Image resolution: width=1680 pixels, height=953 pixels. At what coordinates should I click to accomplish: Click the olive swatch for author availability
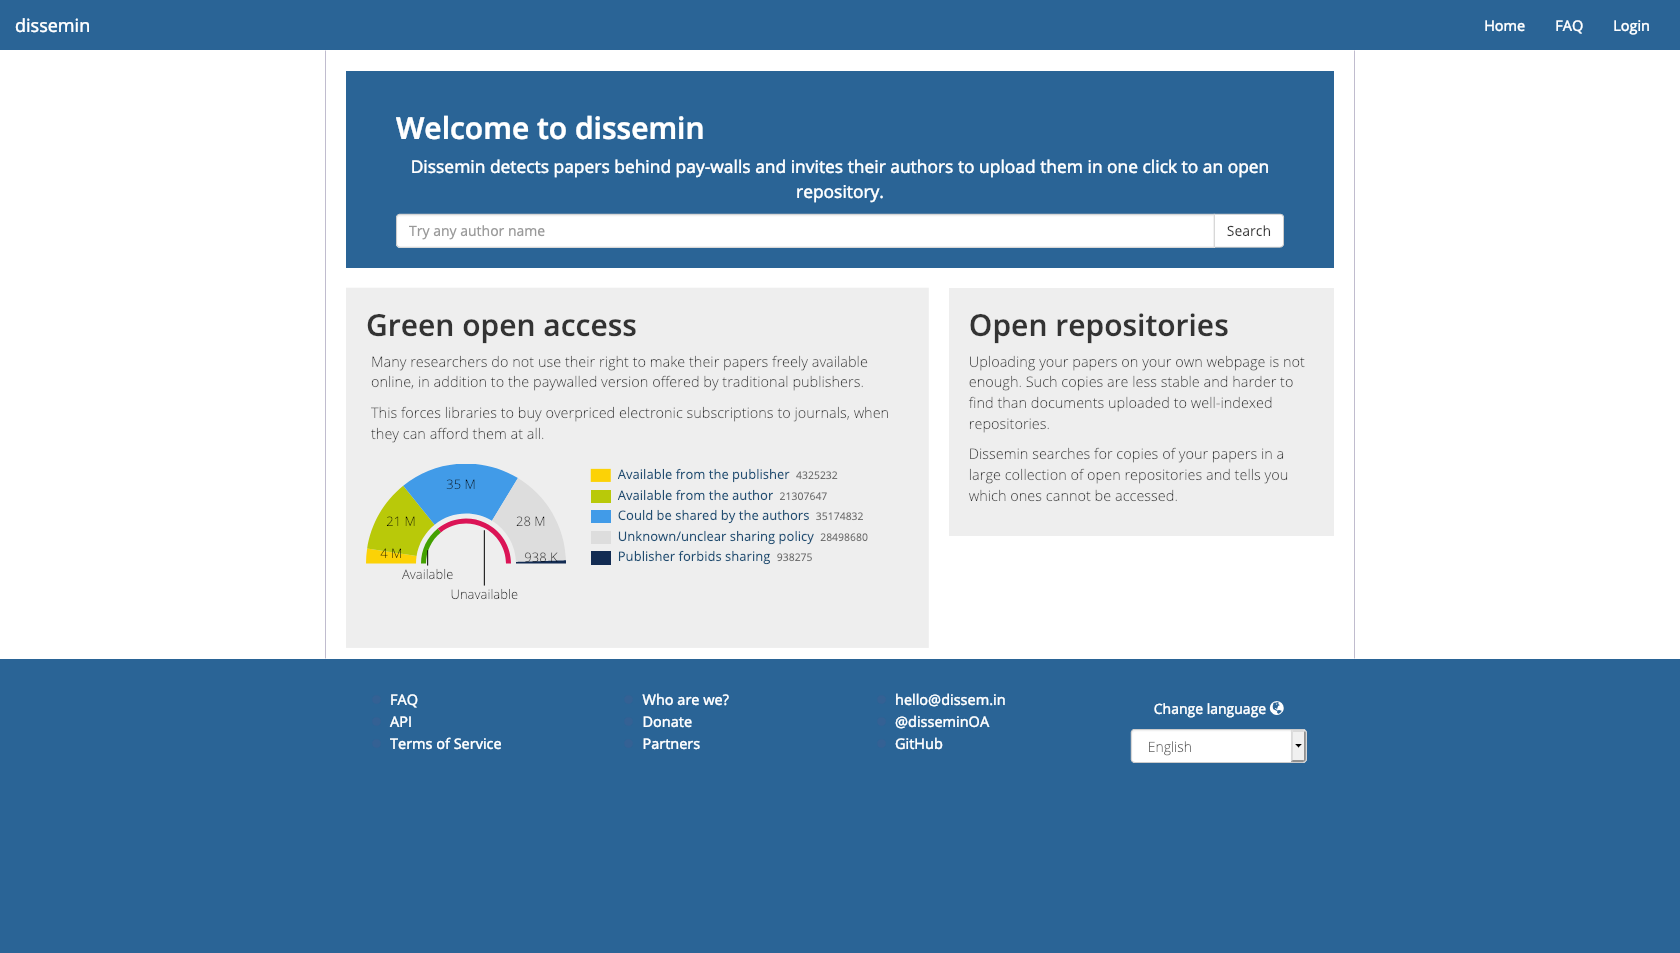tap(600, 496)
